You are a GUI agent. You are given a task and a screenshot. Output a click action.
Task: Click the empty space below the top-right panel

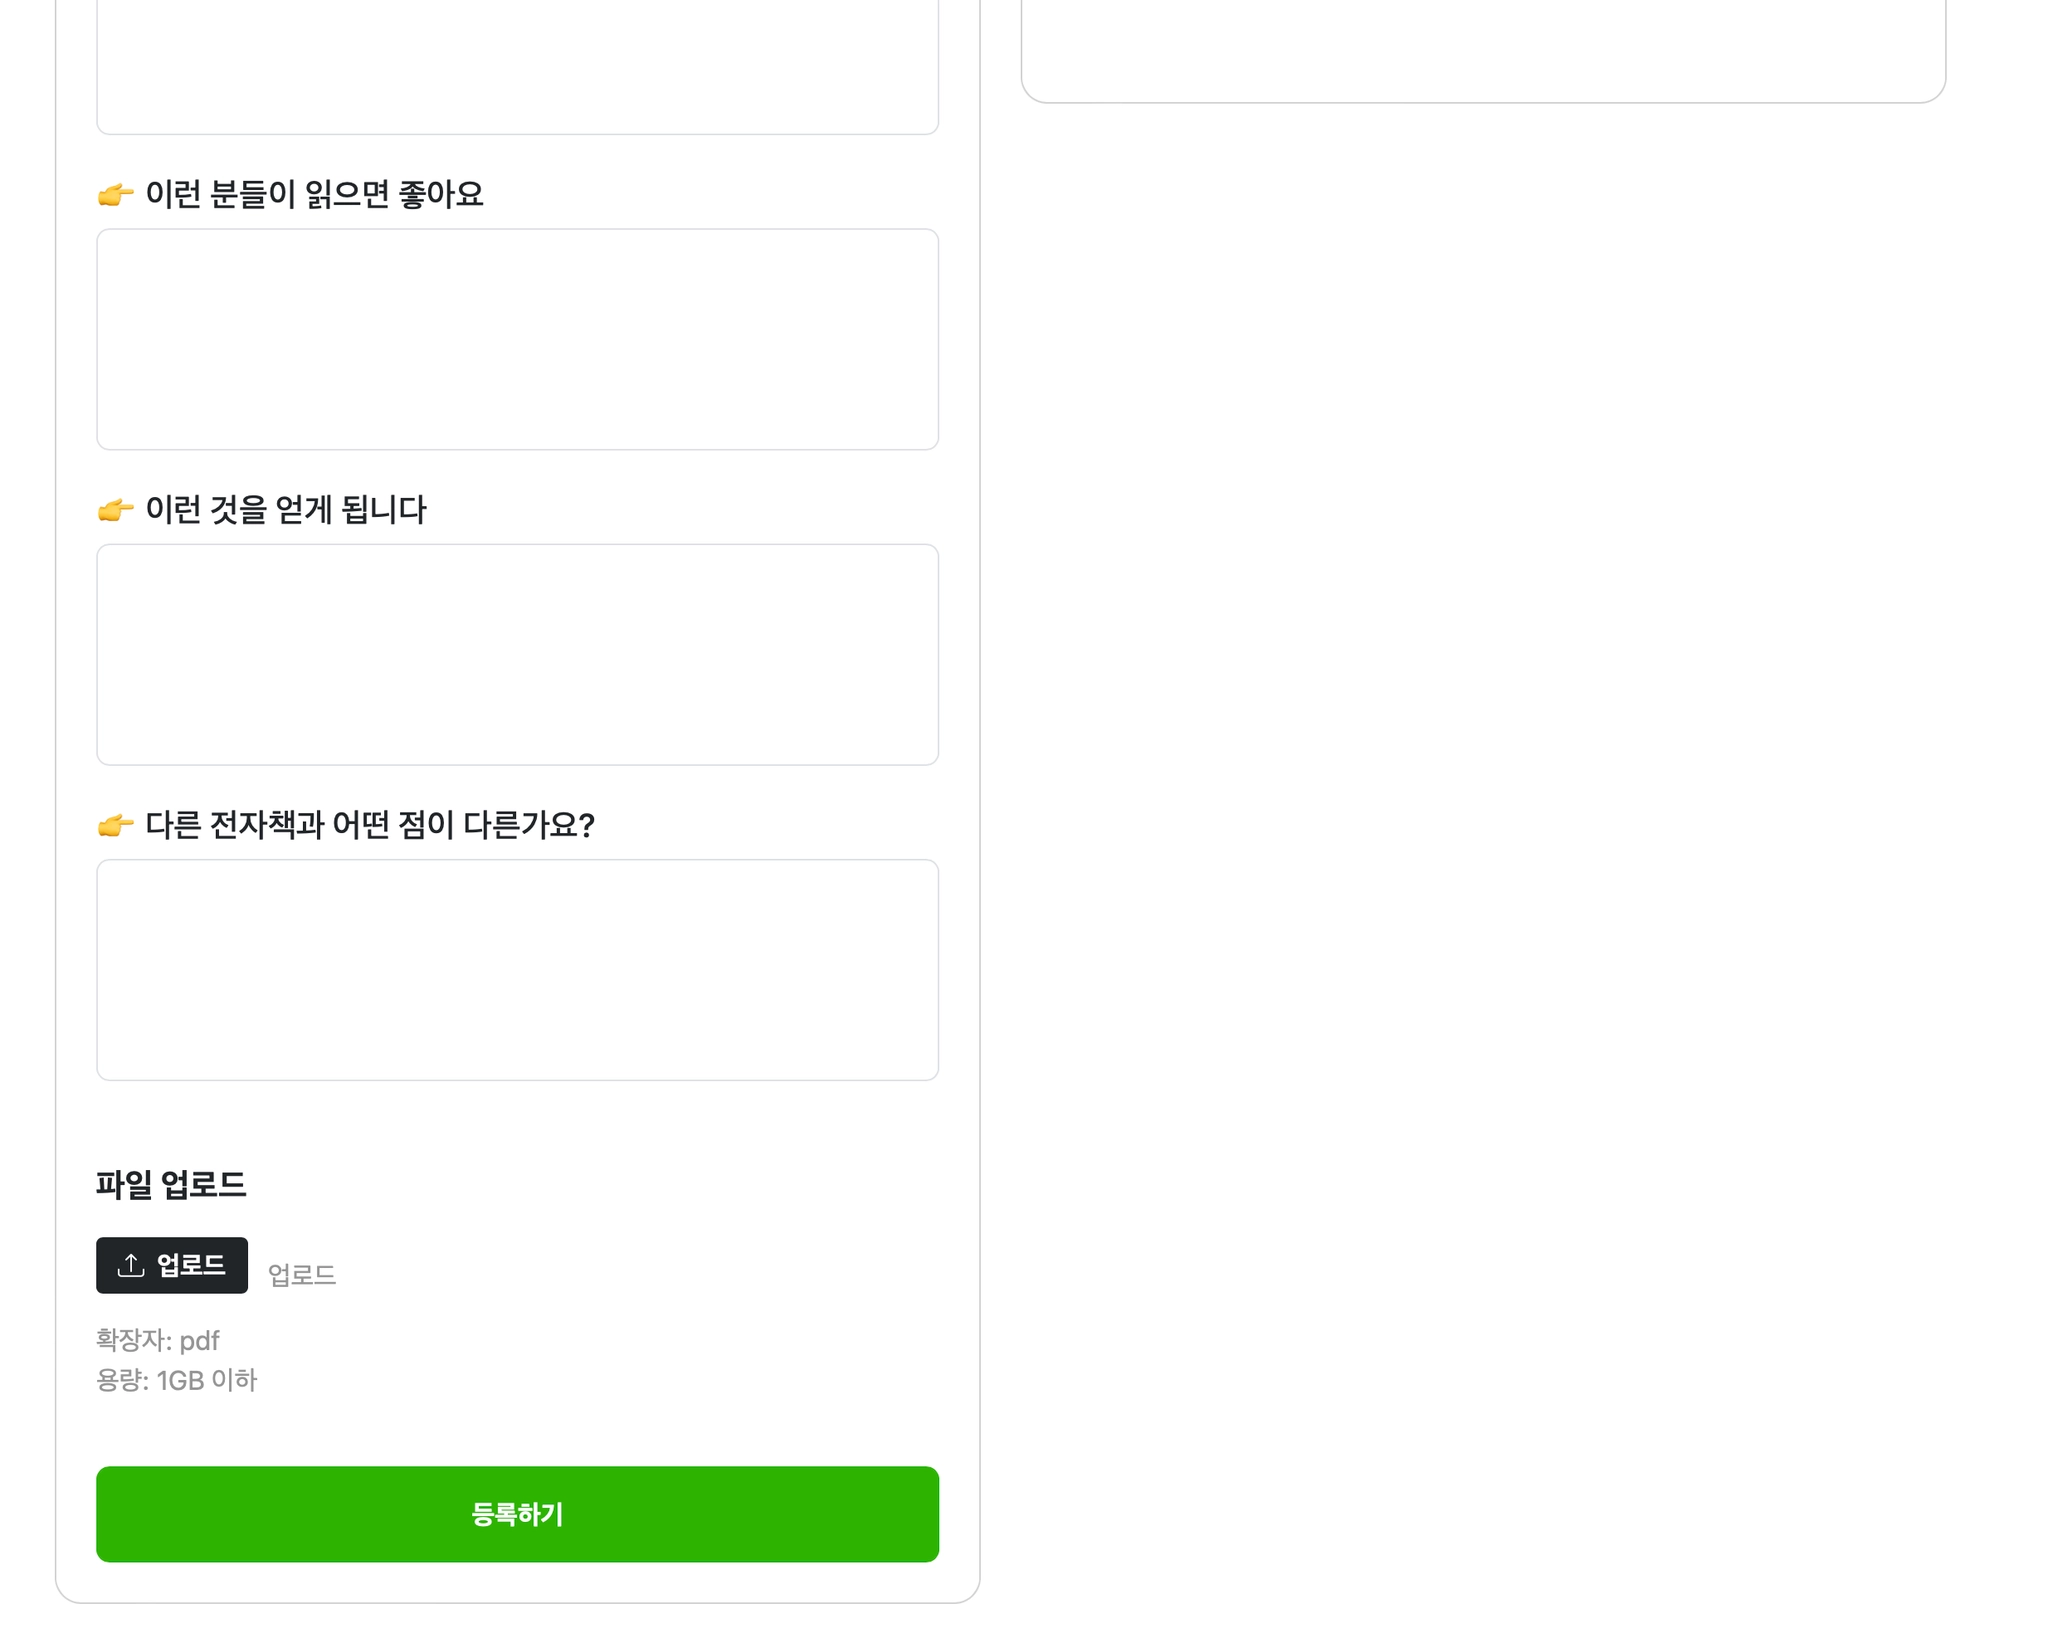1482,700
